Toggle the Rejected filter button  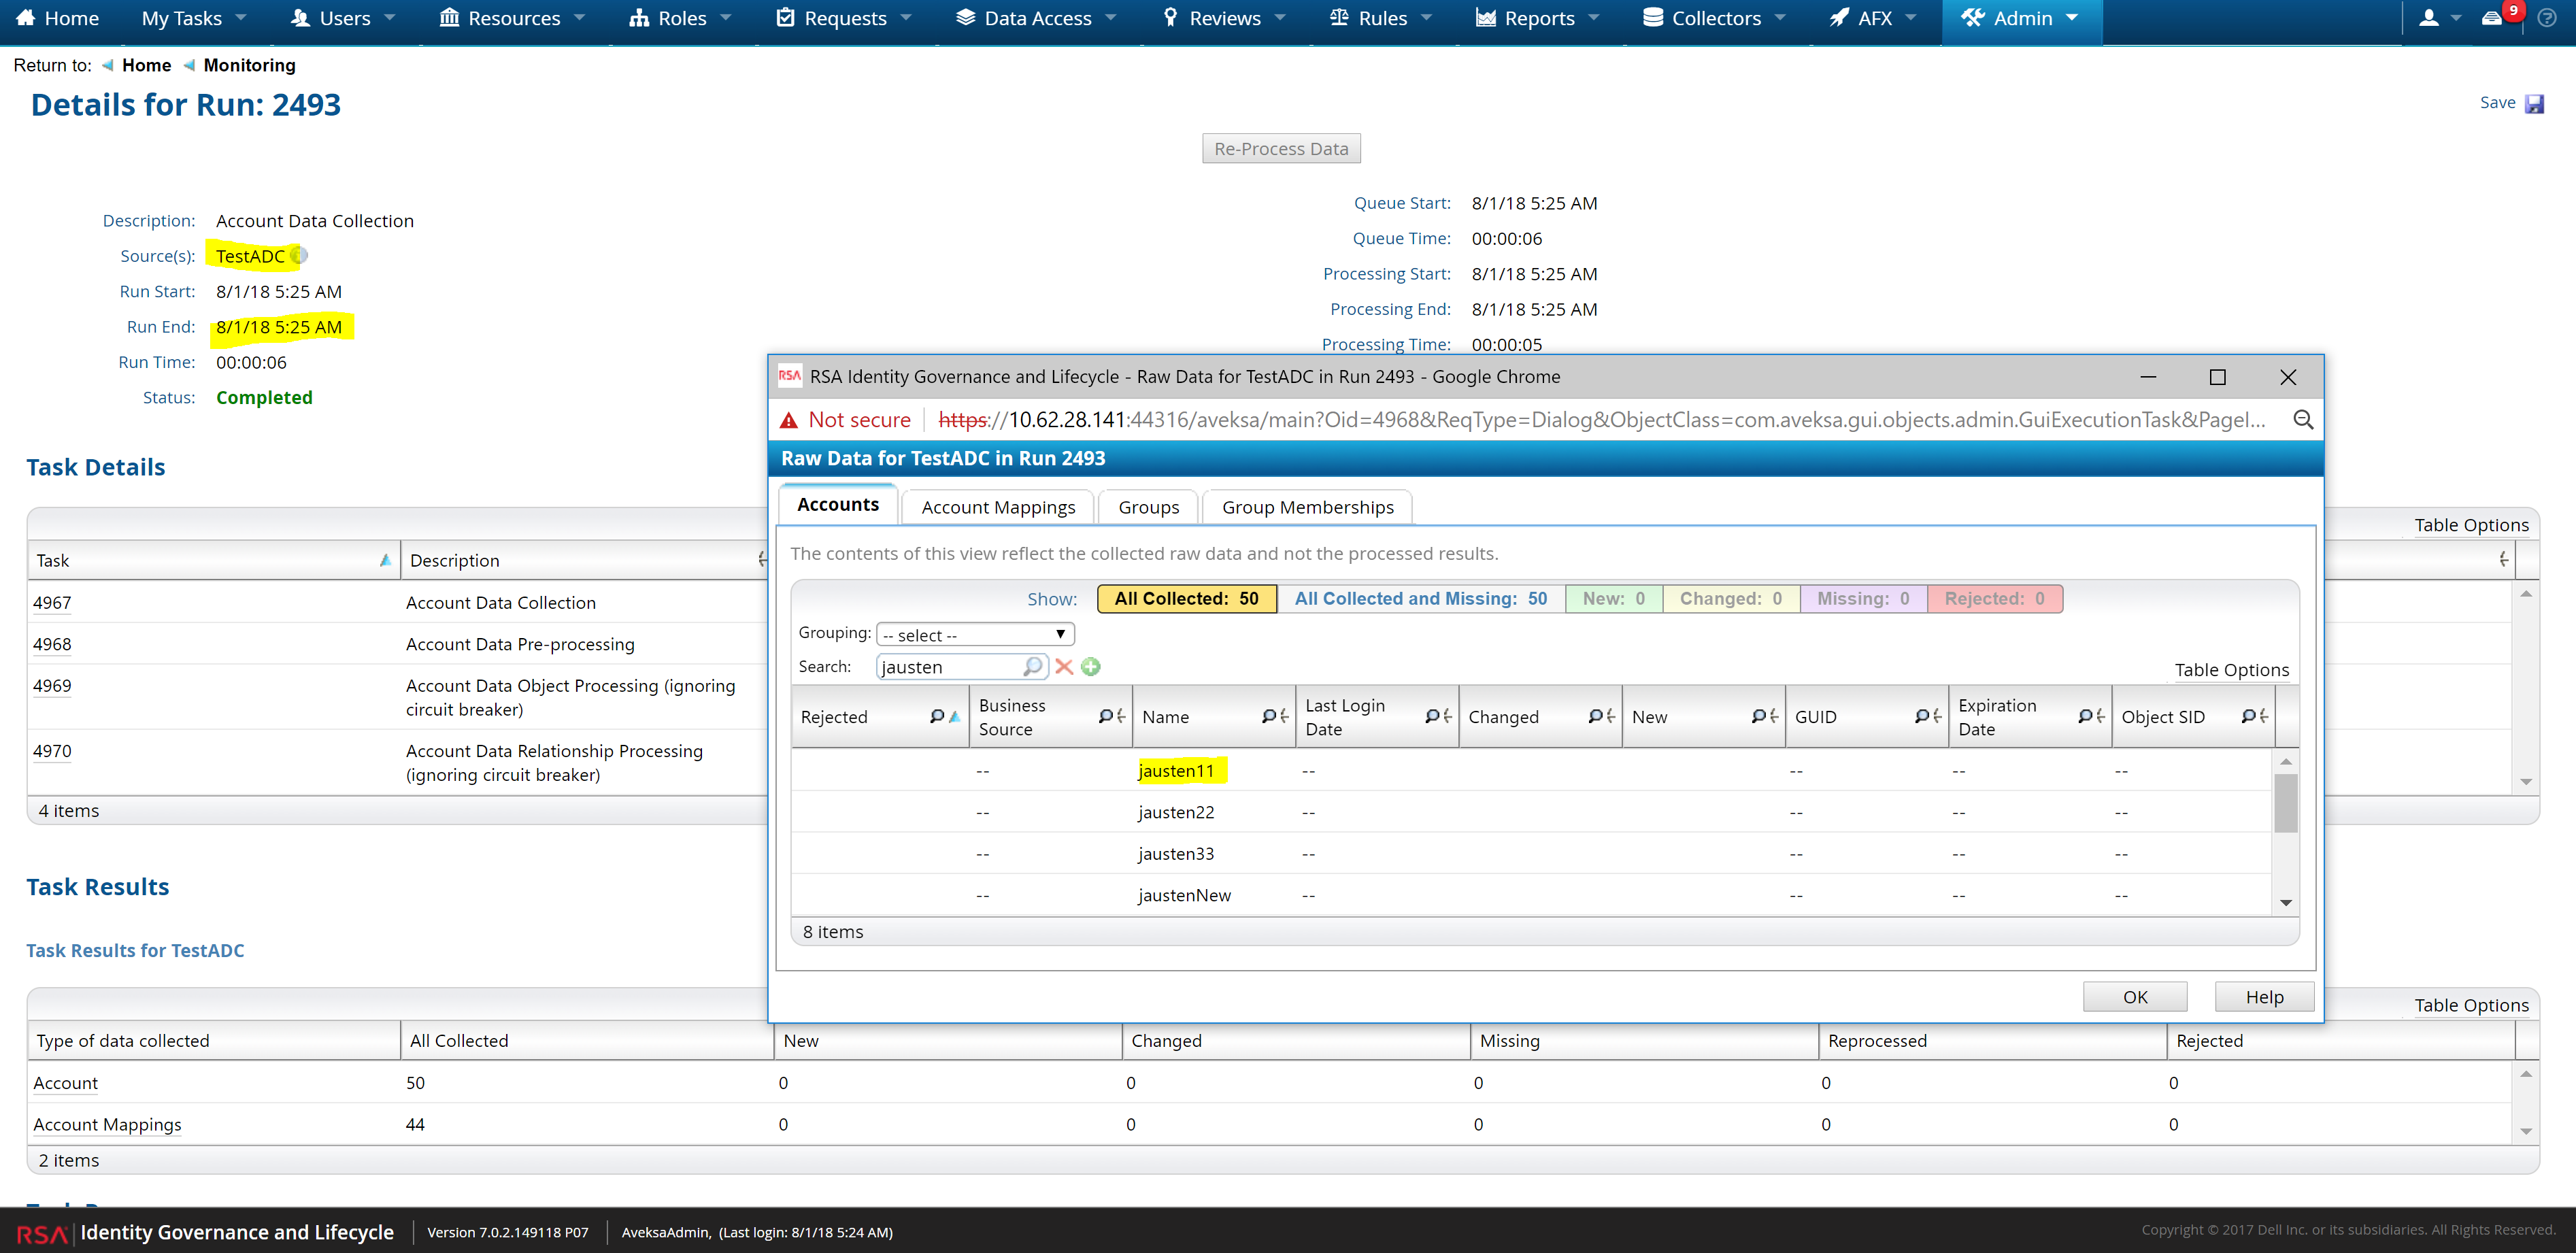point(1994,599)
